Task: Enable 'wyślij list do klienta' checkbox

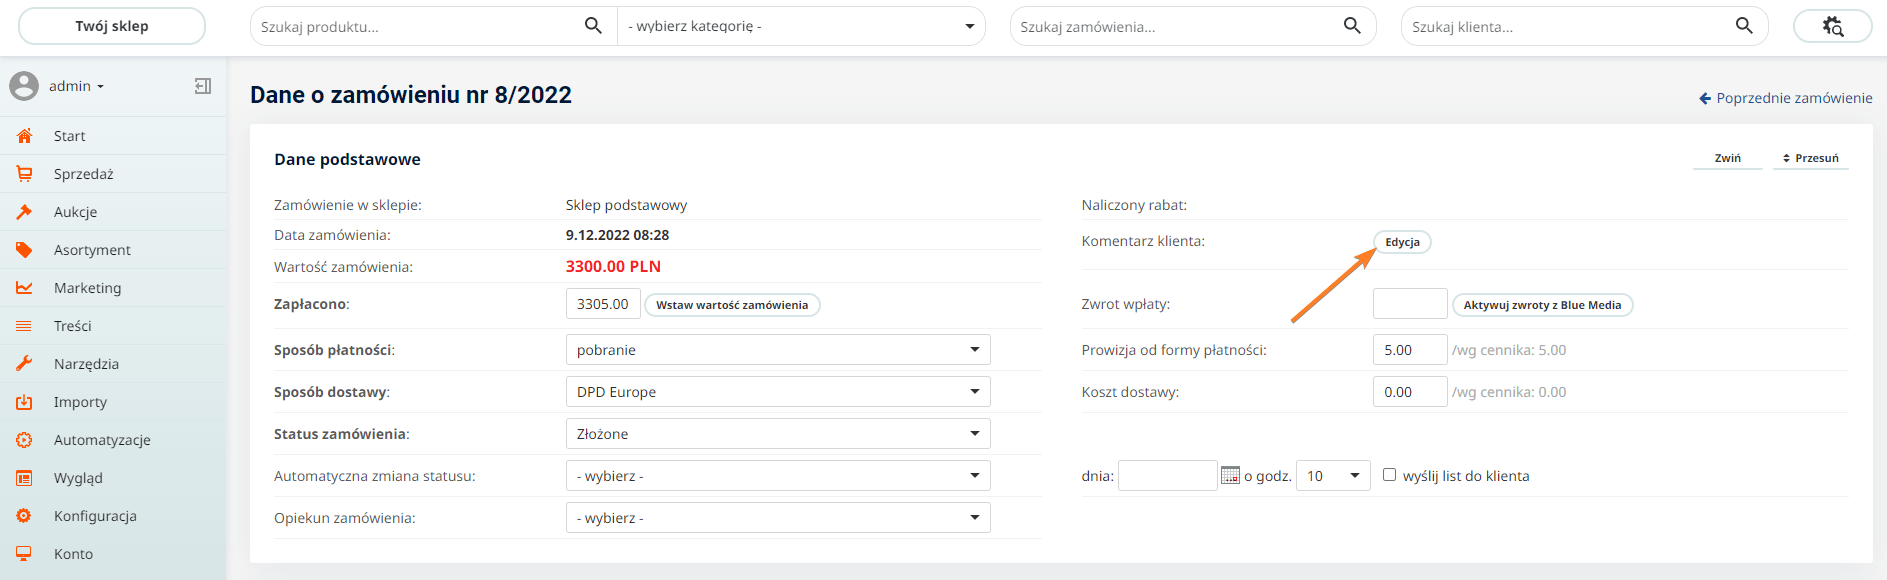Action: coord(1389,475)
